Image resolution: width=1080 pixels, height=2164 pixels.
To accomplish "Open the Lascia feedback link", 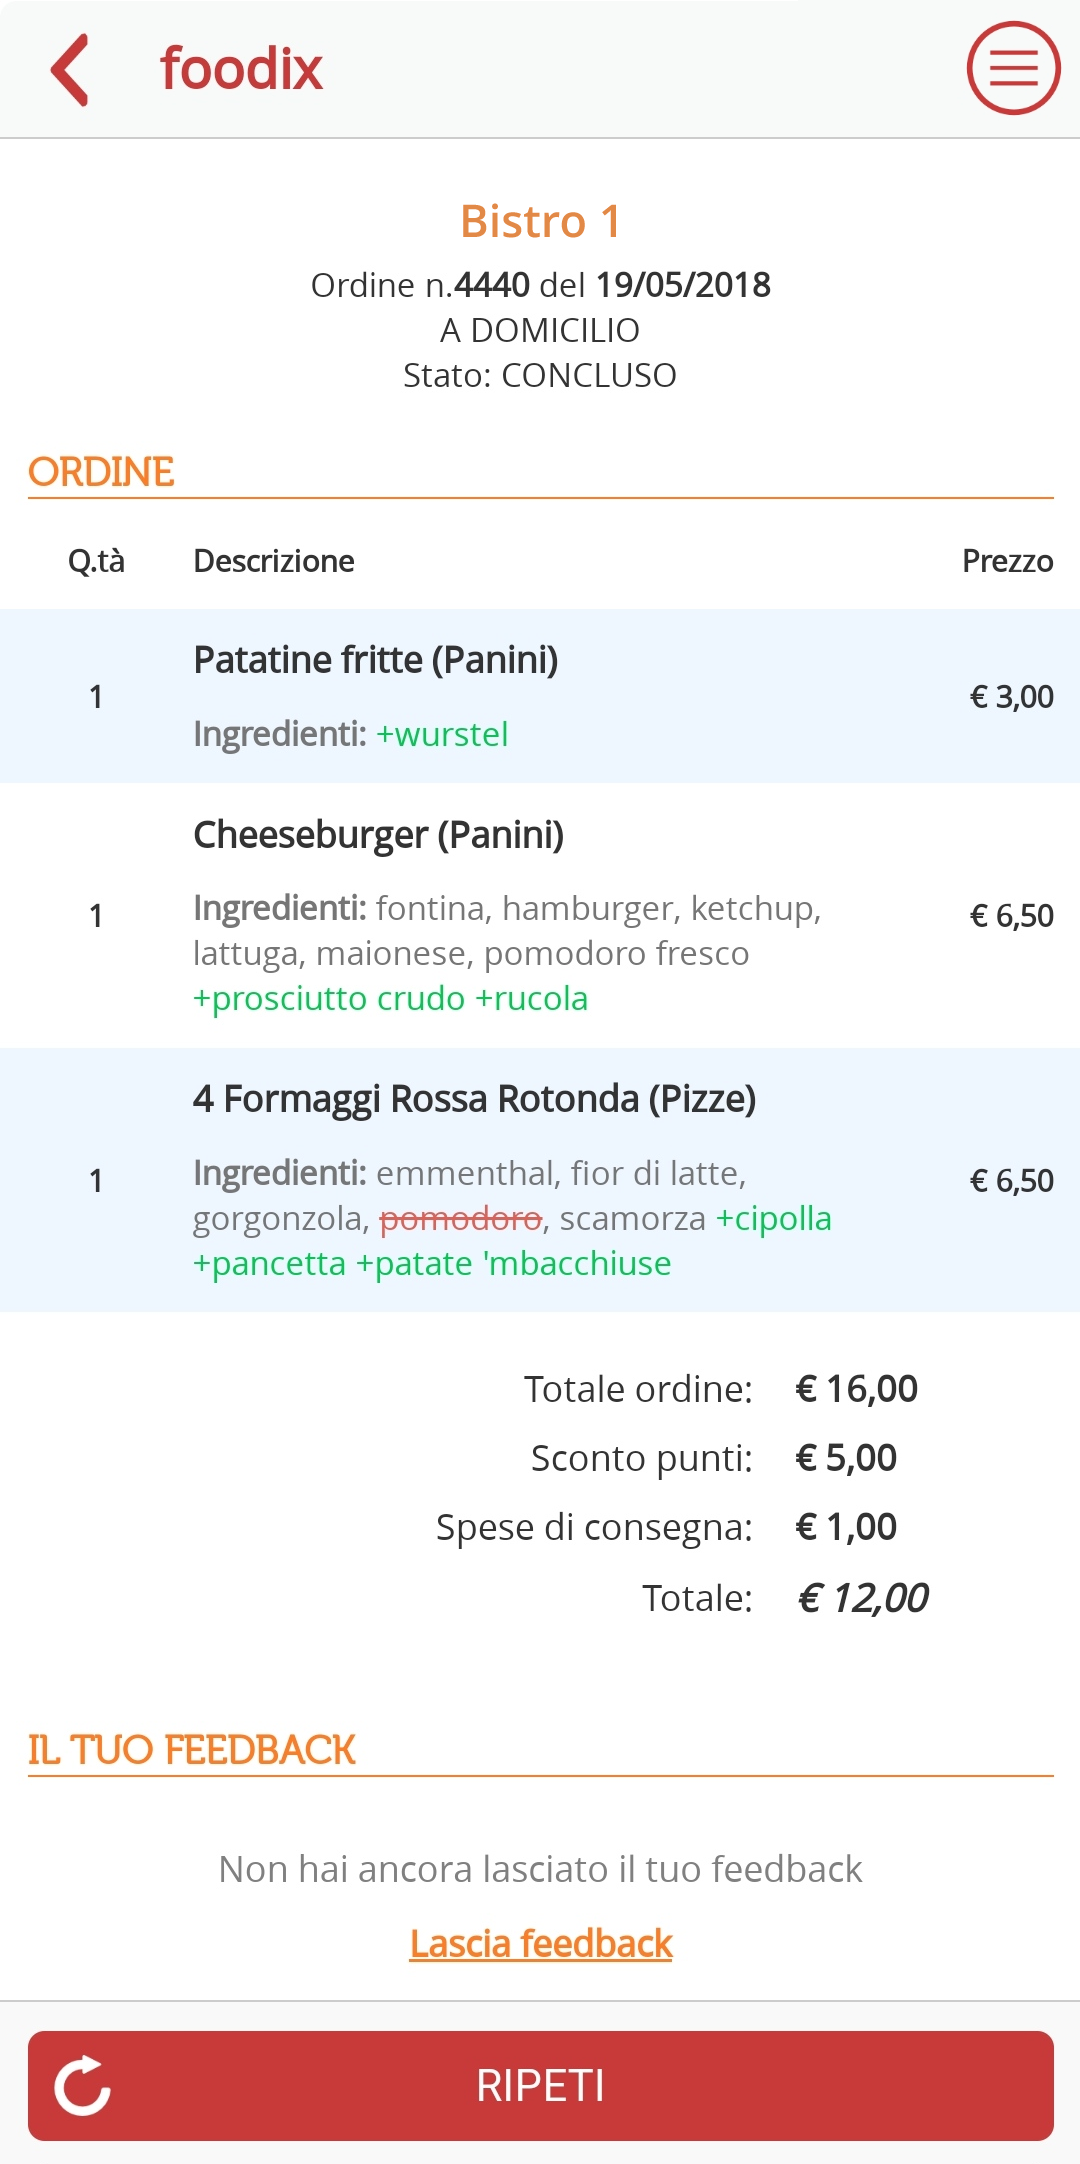I will (x=541, y=1943).
